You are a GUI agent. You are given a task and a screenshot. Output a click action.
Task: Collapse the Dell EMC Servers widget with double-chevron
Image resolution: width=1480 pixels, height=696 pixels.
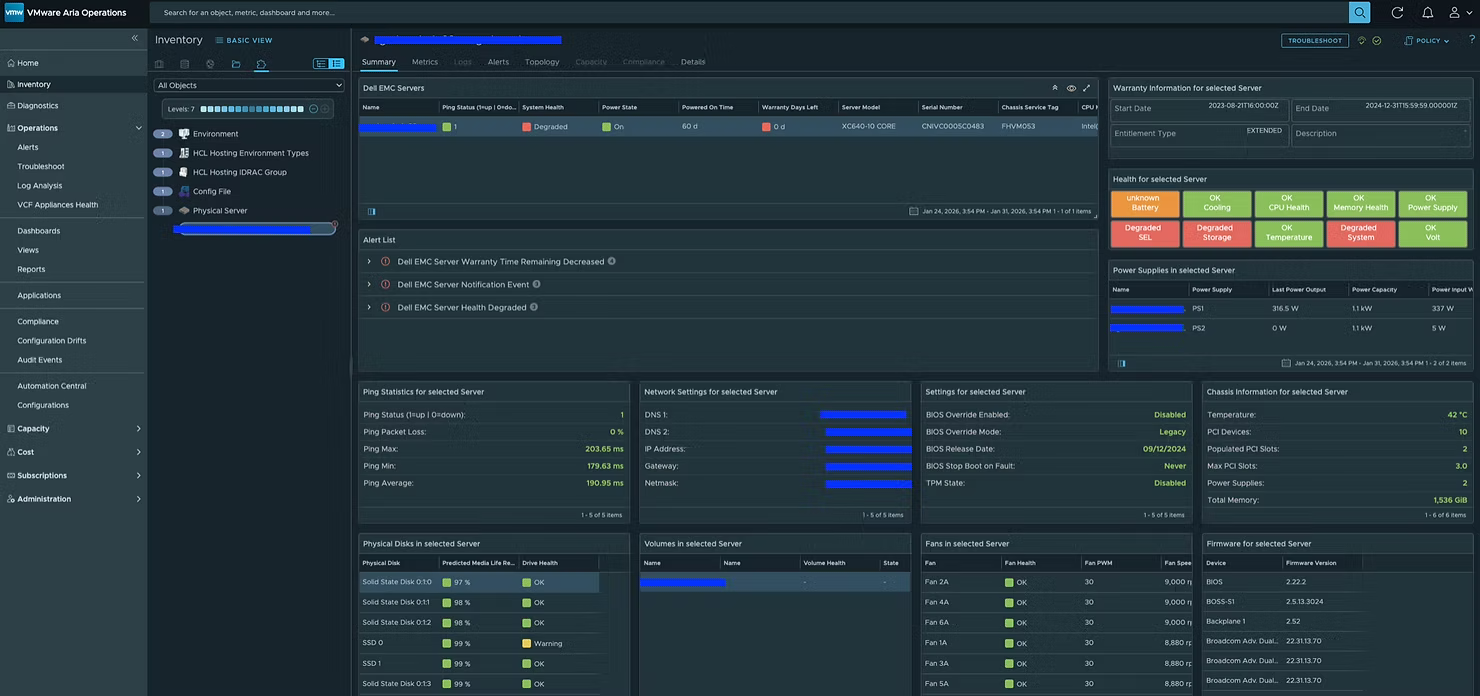click(1054, 88)
